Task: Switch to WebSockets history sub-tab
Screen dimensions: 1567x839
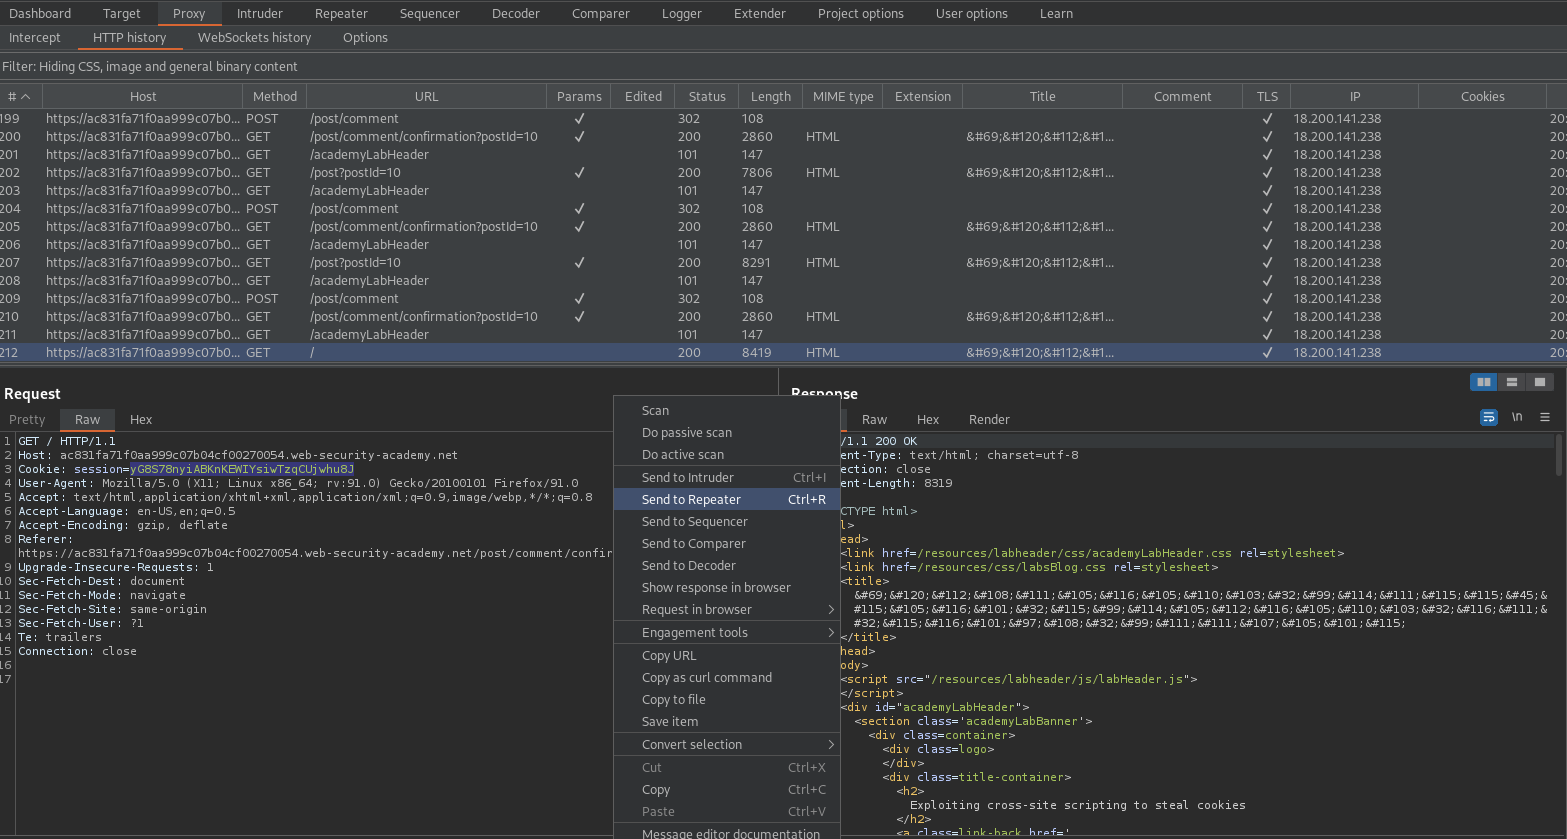Action: pos(255,38)
